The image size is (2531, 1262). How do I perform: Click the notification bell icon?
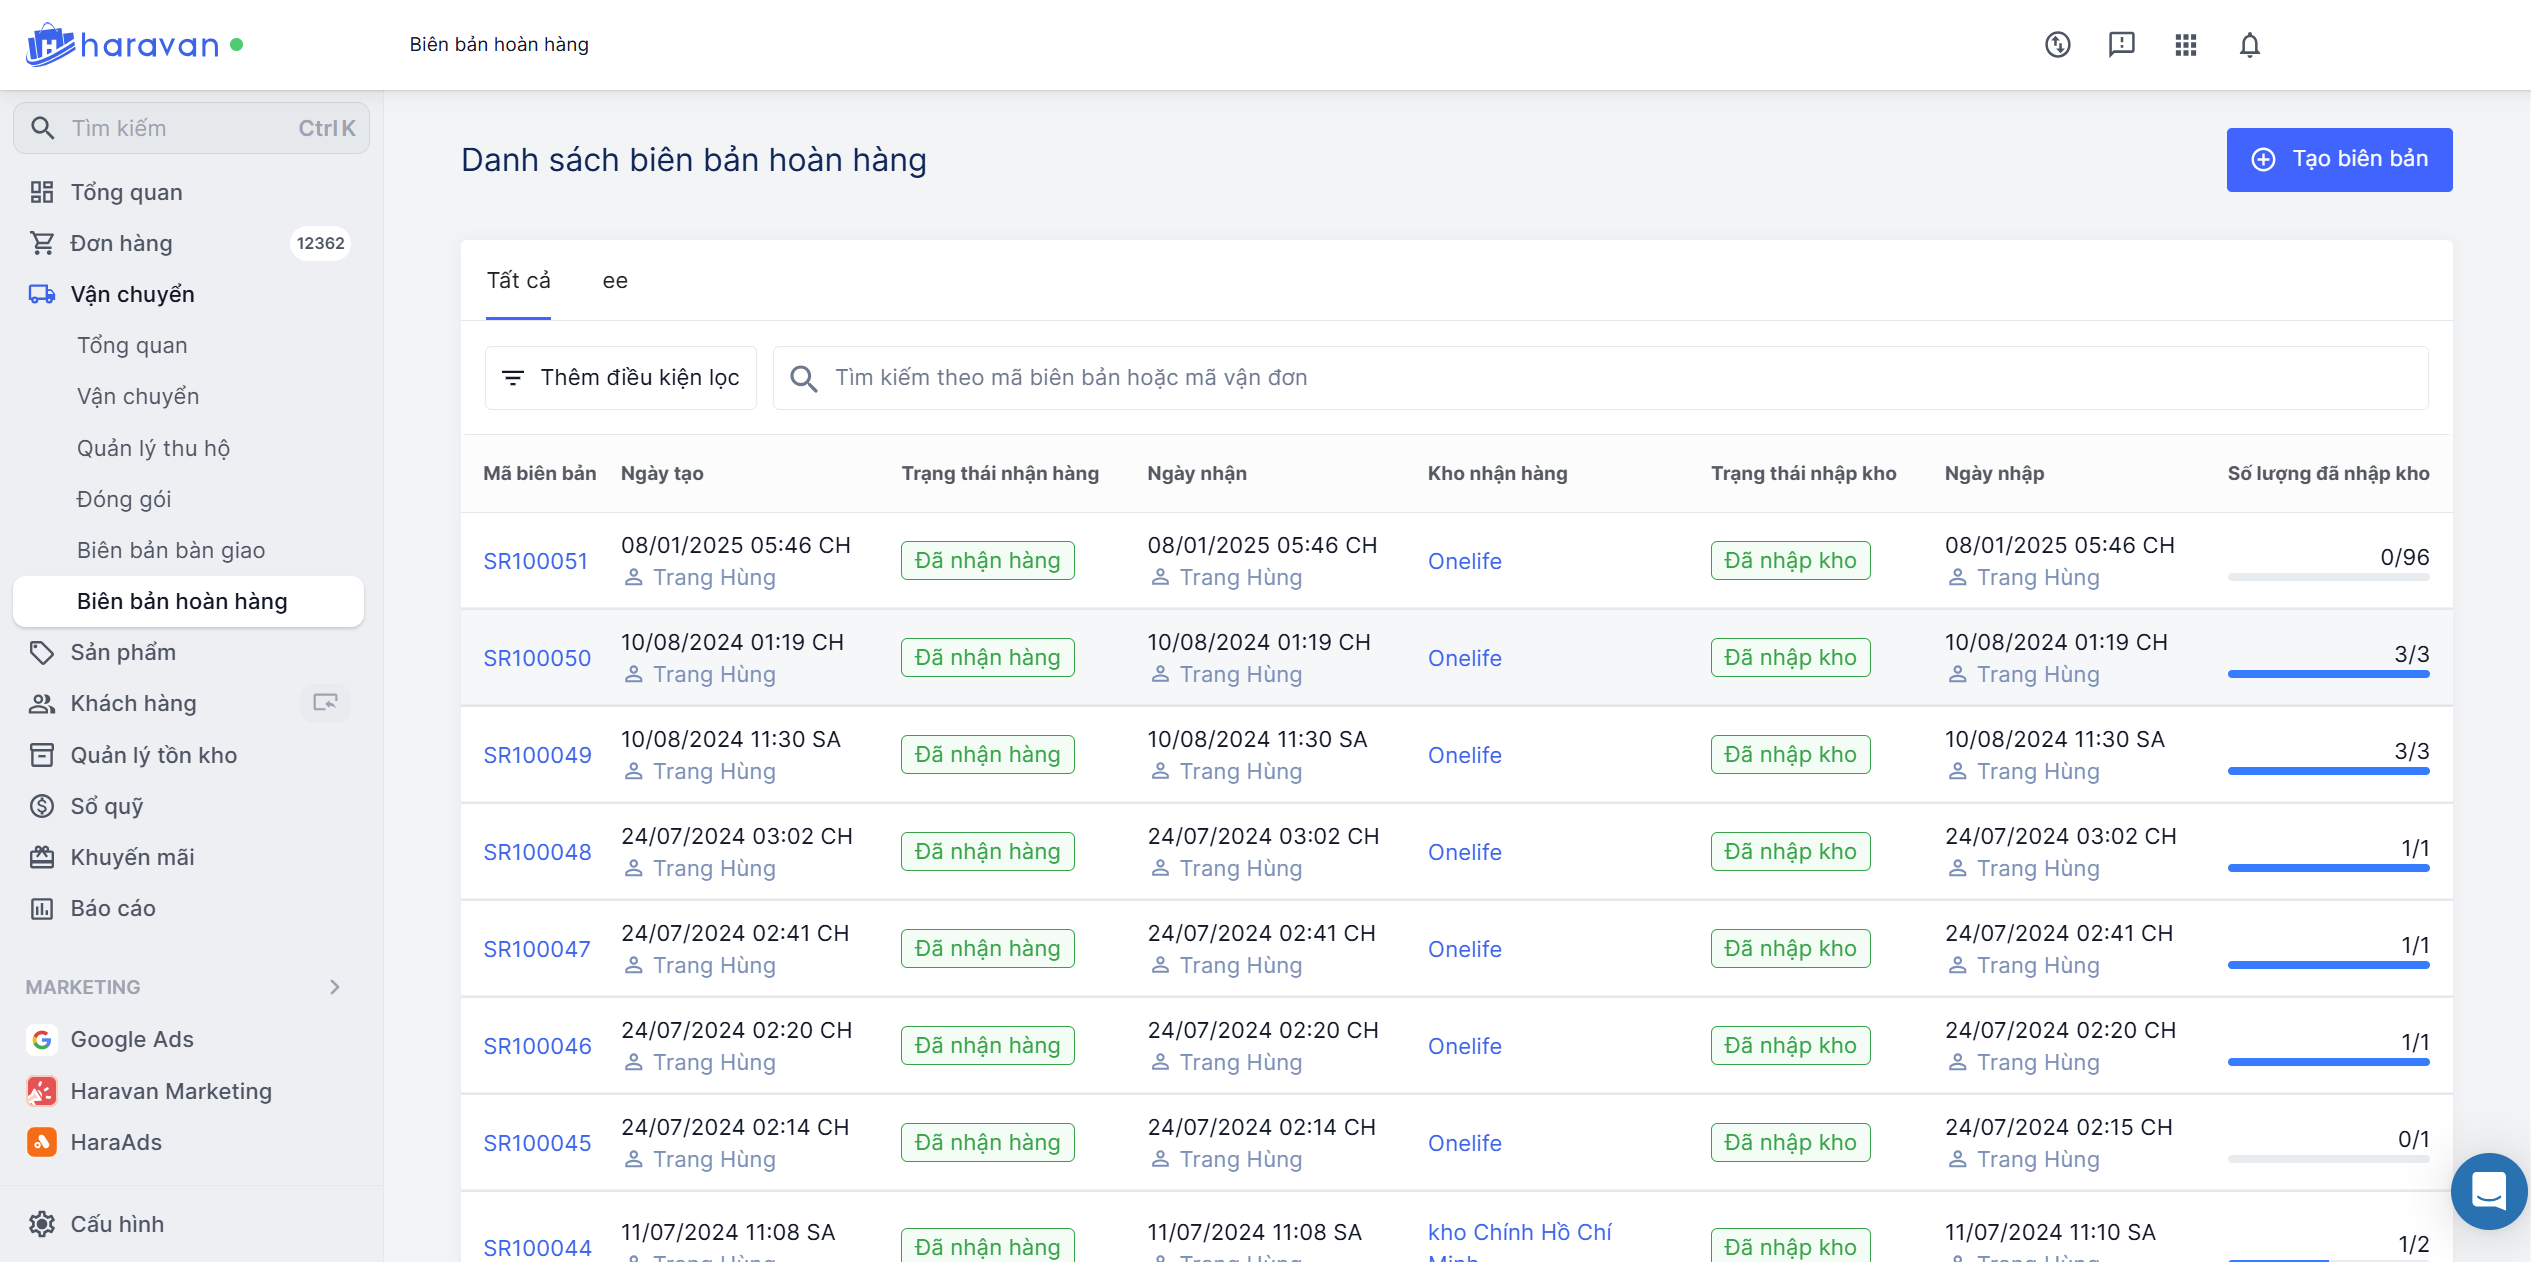click(2249, 45)
